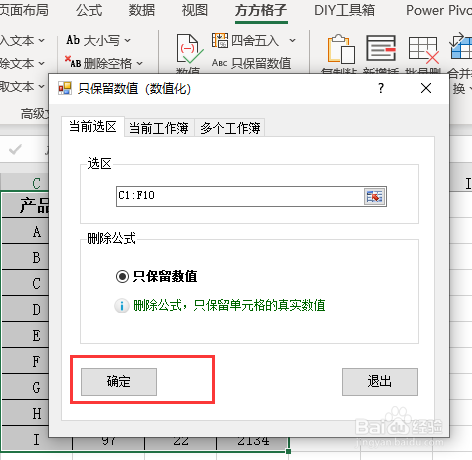This screenshot has height=460, width=472.
Task: Switch to the 当前工作簿 tab
Action: point(159,128)
